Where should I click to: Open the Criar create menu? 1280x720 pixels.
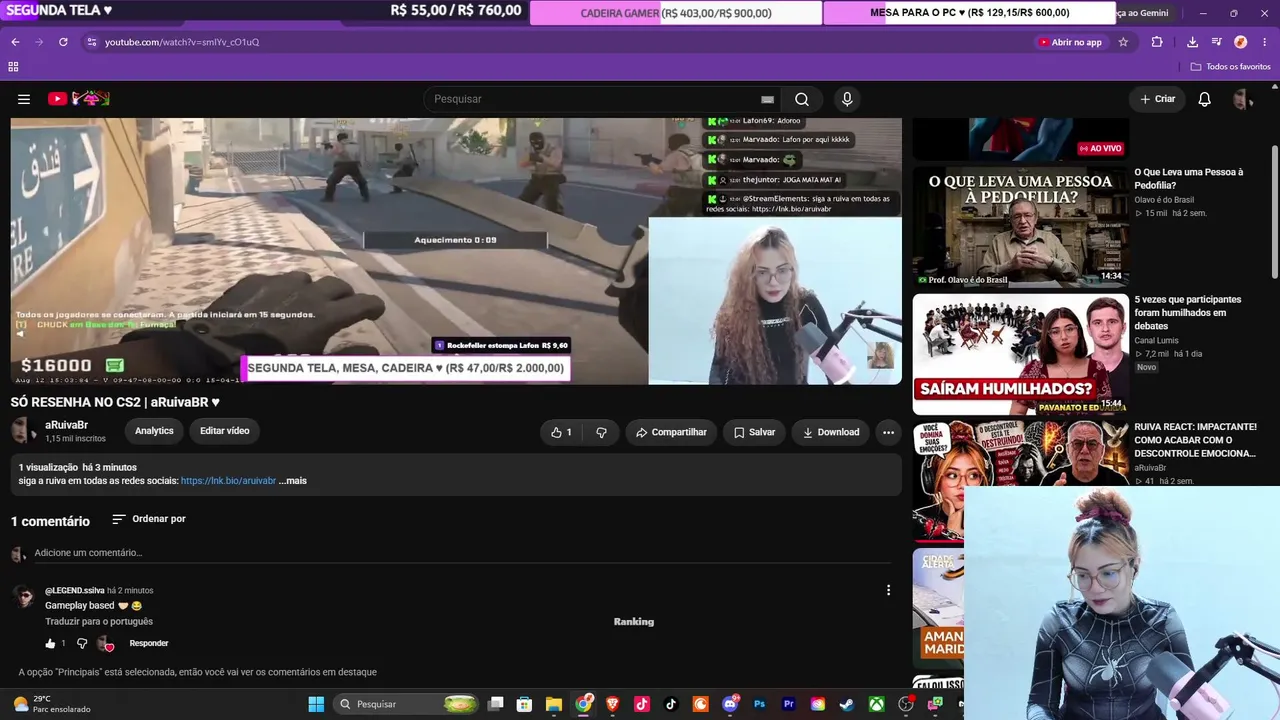[x=1158, y=99]
